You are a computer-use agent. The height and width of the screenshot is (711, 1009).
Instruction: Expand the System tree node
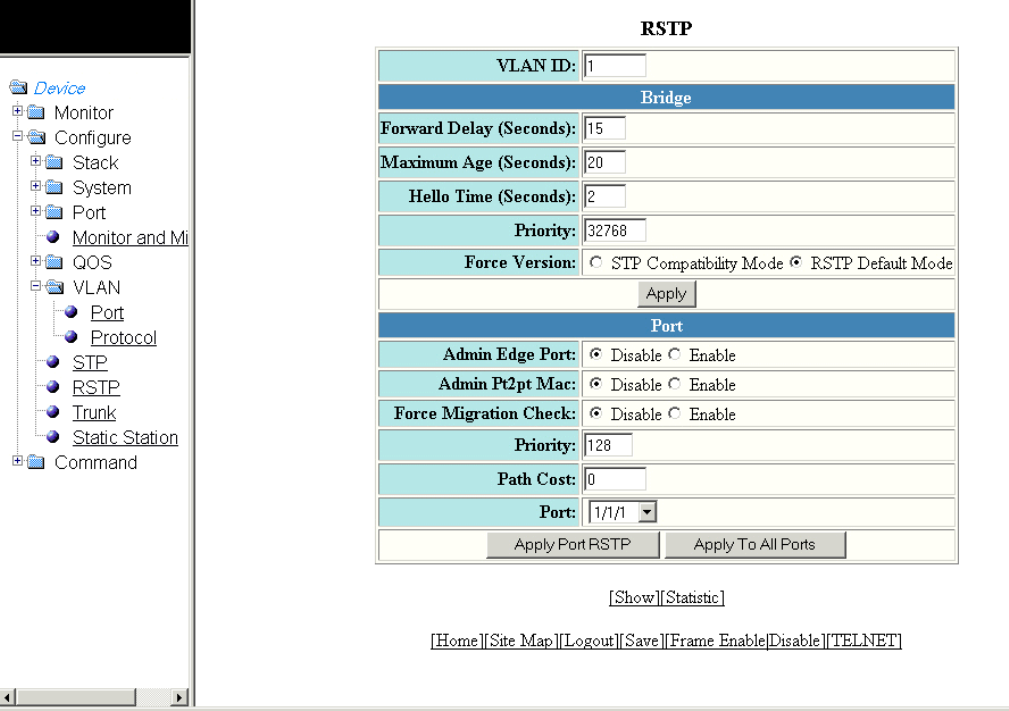35,186
